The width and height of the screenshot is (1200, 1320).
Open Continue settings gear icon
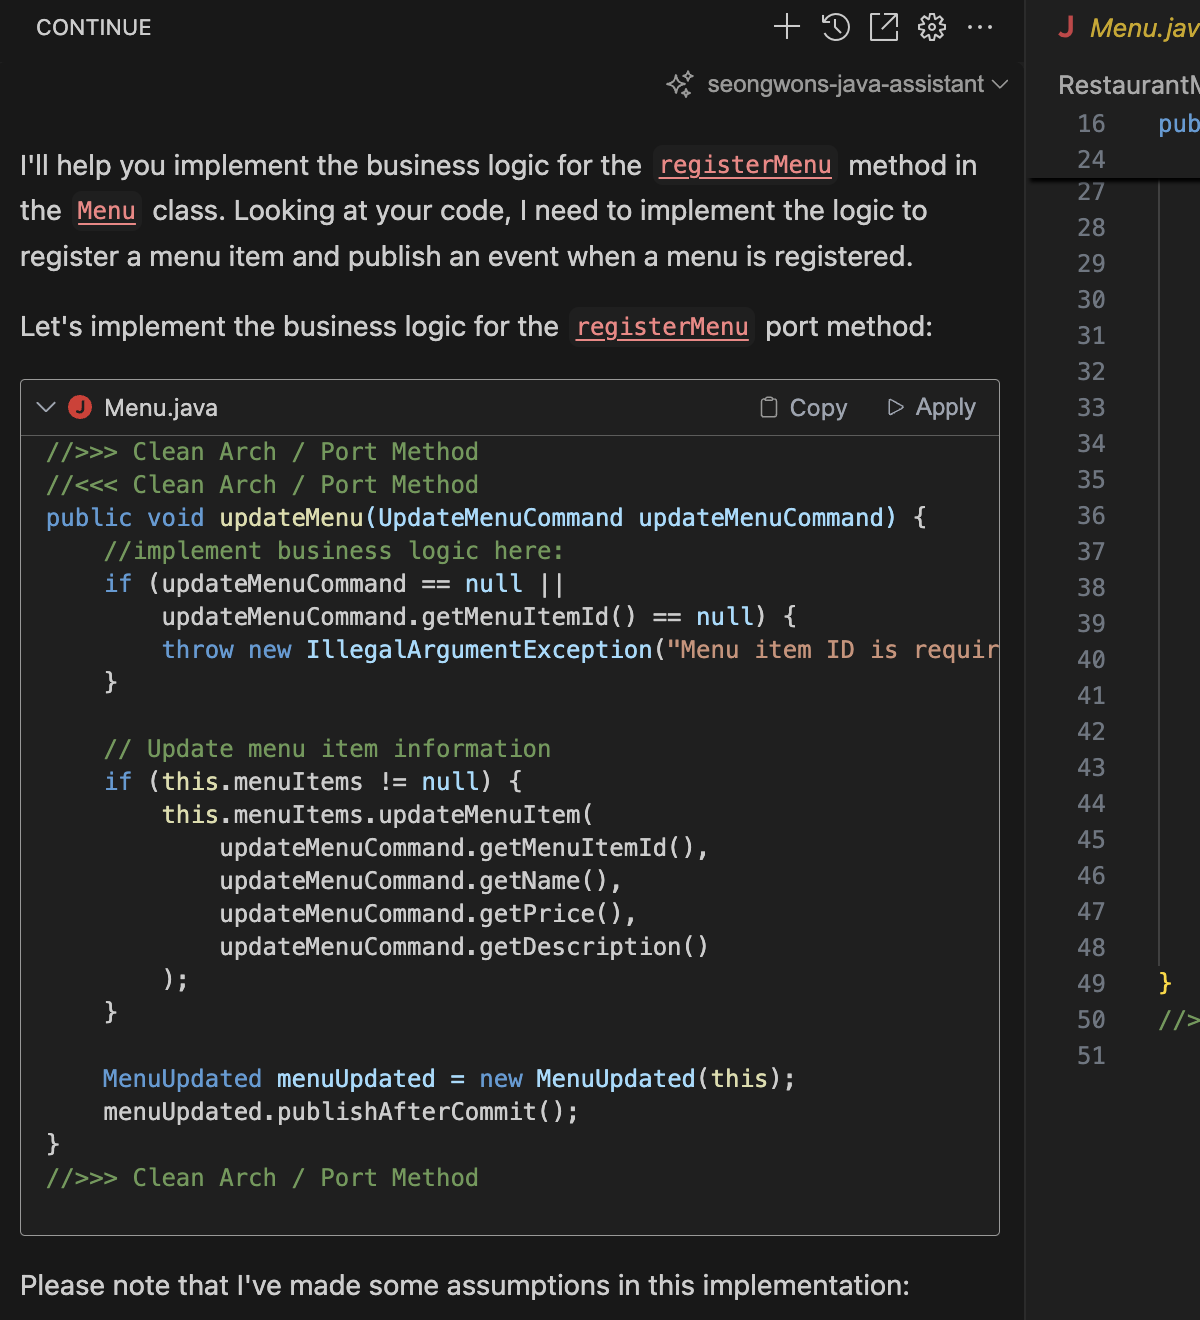point(932,27)
